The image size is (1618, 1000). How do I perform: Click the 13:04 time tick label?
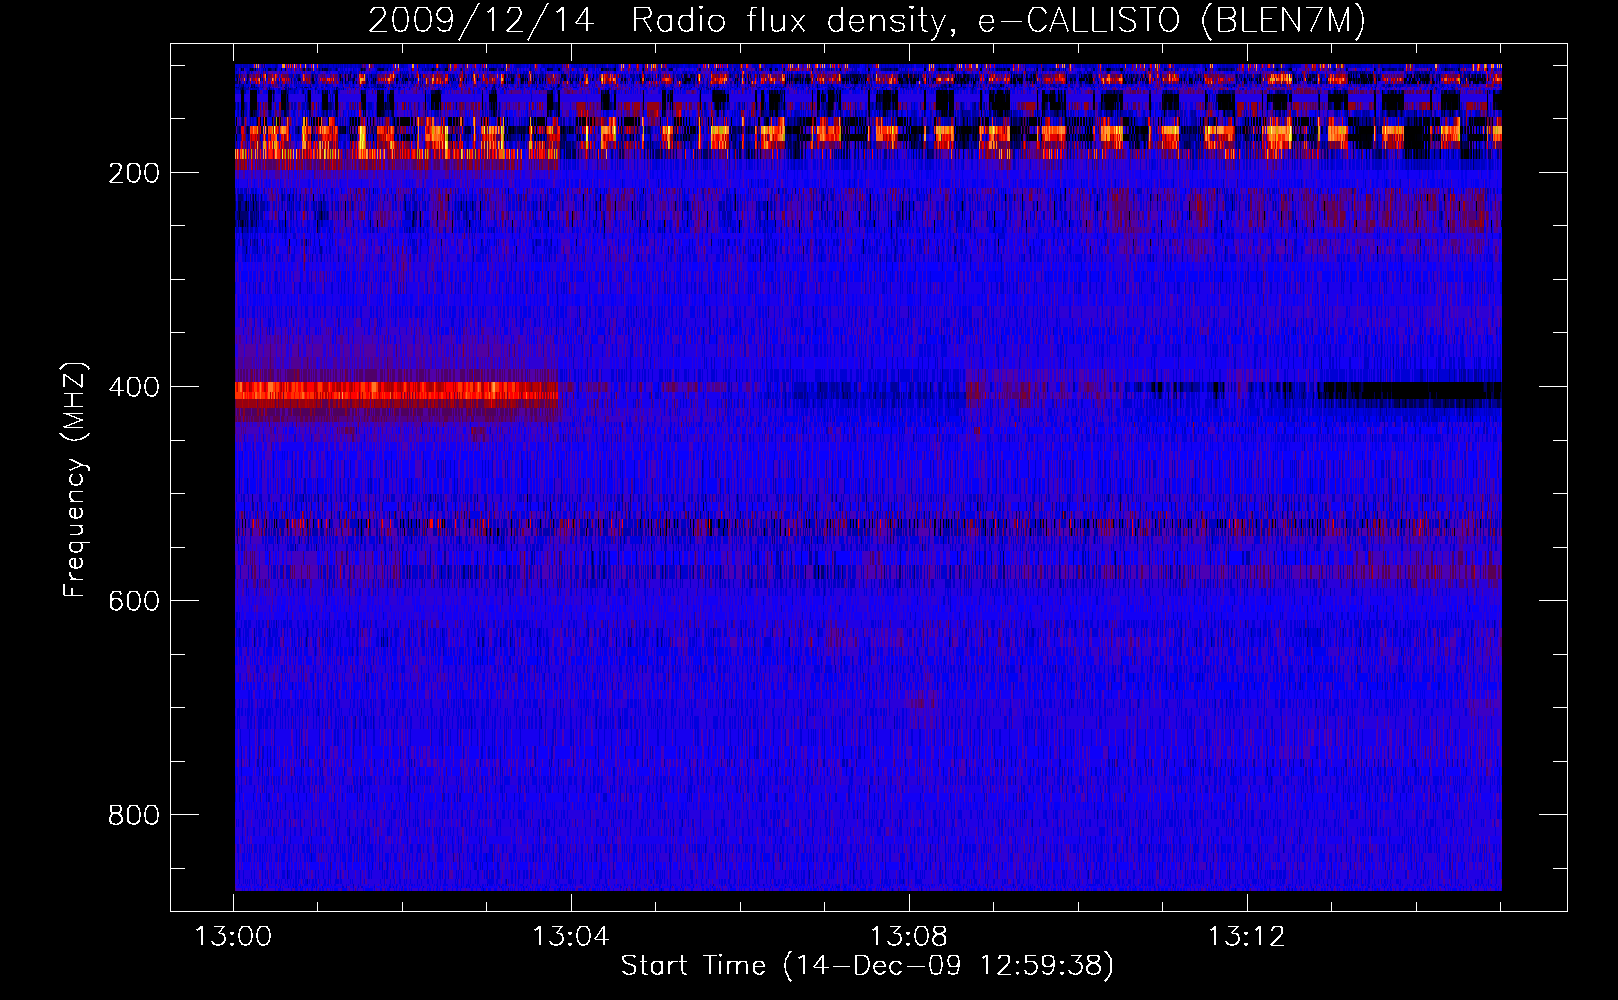click(571, 937)
